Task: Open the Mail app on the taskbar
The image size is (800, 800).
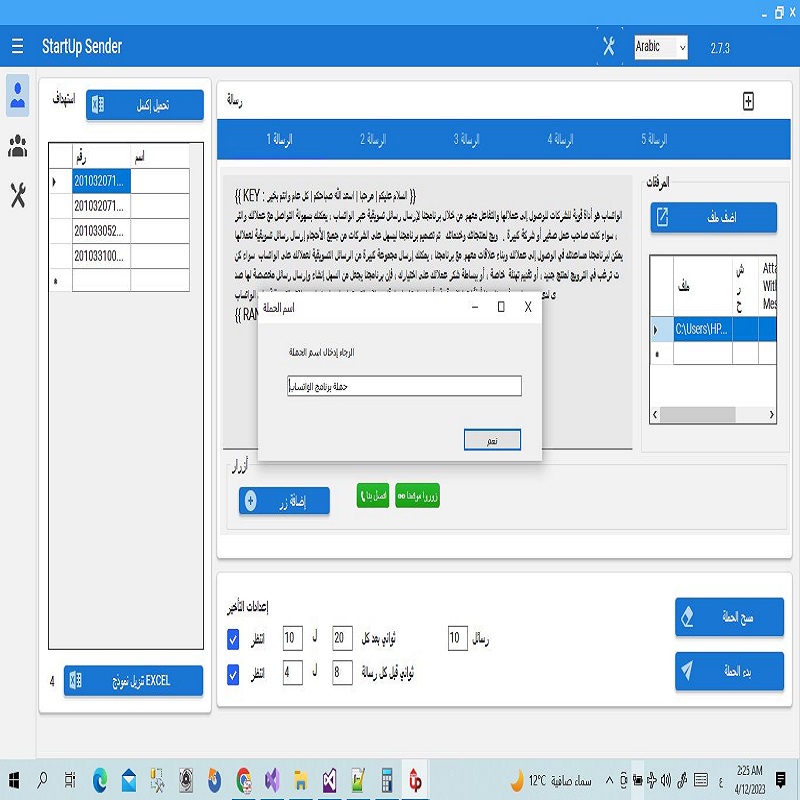Action: (129, 780)
